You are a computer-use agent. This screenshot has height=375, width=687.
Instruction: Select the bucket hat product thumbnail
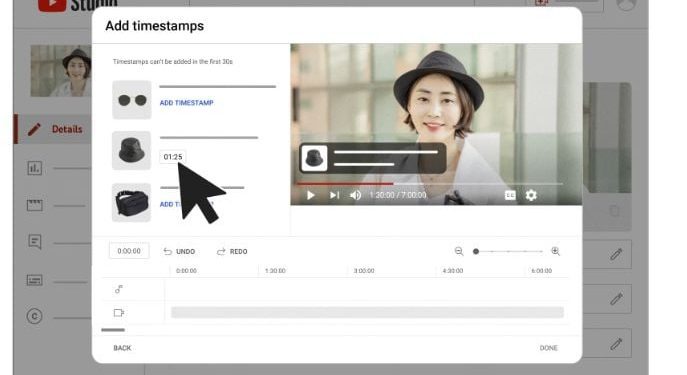coord(131,150)
